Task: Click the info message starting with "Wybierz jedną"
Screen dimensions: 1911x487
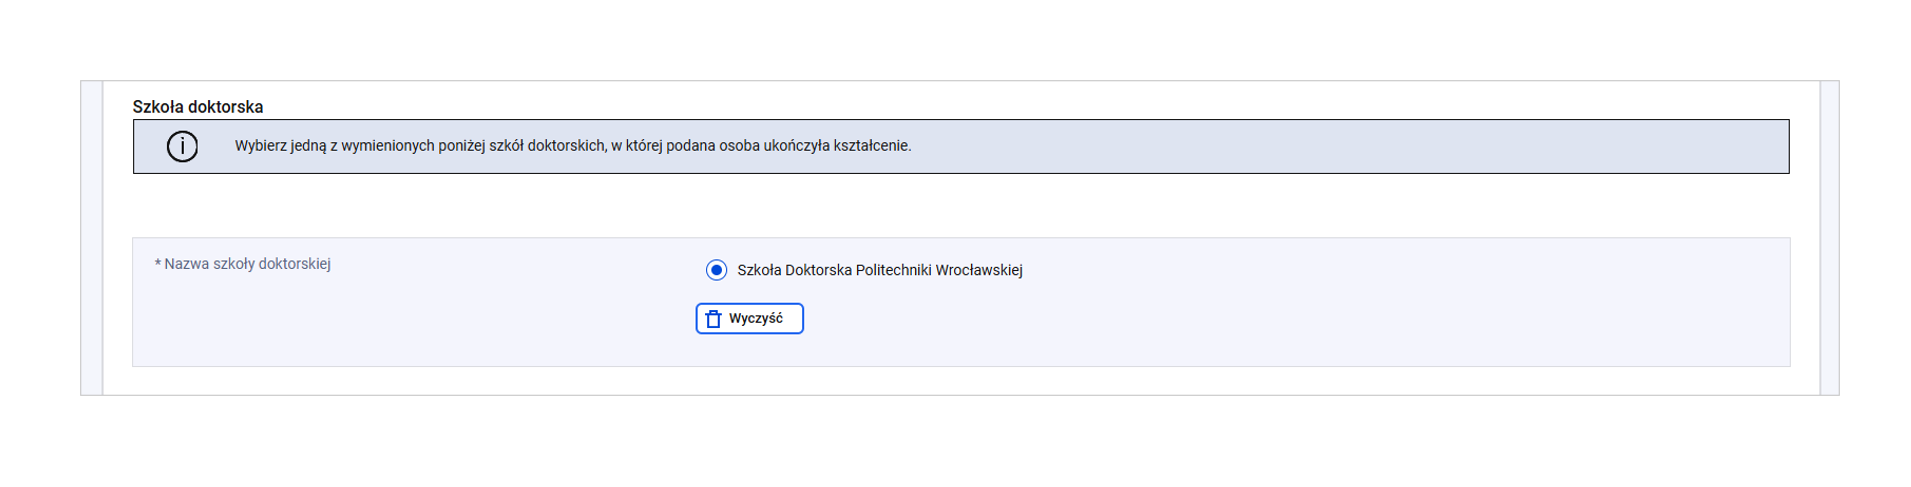Action: [572, 146]
